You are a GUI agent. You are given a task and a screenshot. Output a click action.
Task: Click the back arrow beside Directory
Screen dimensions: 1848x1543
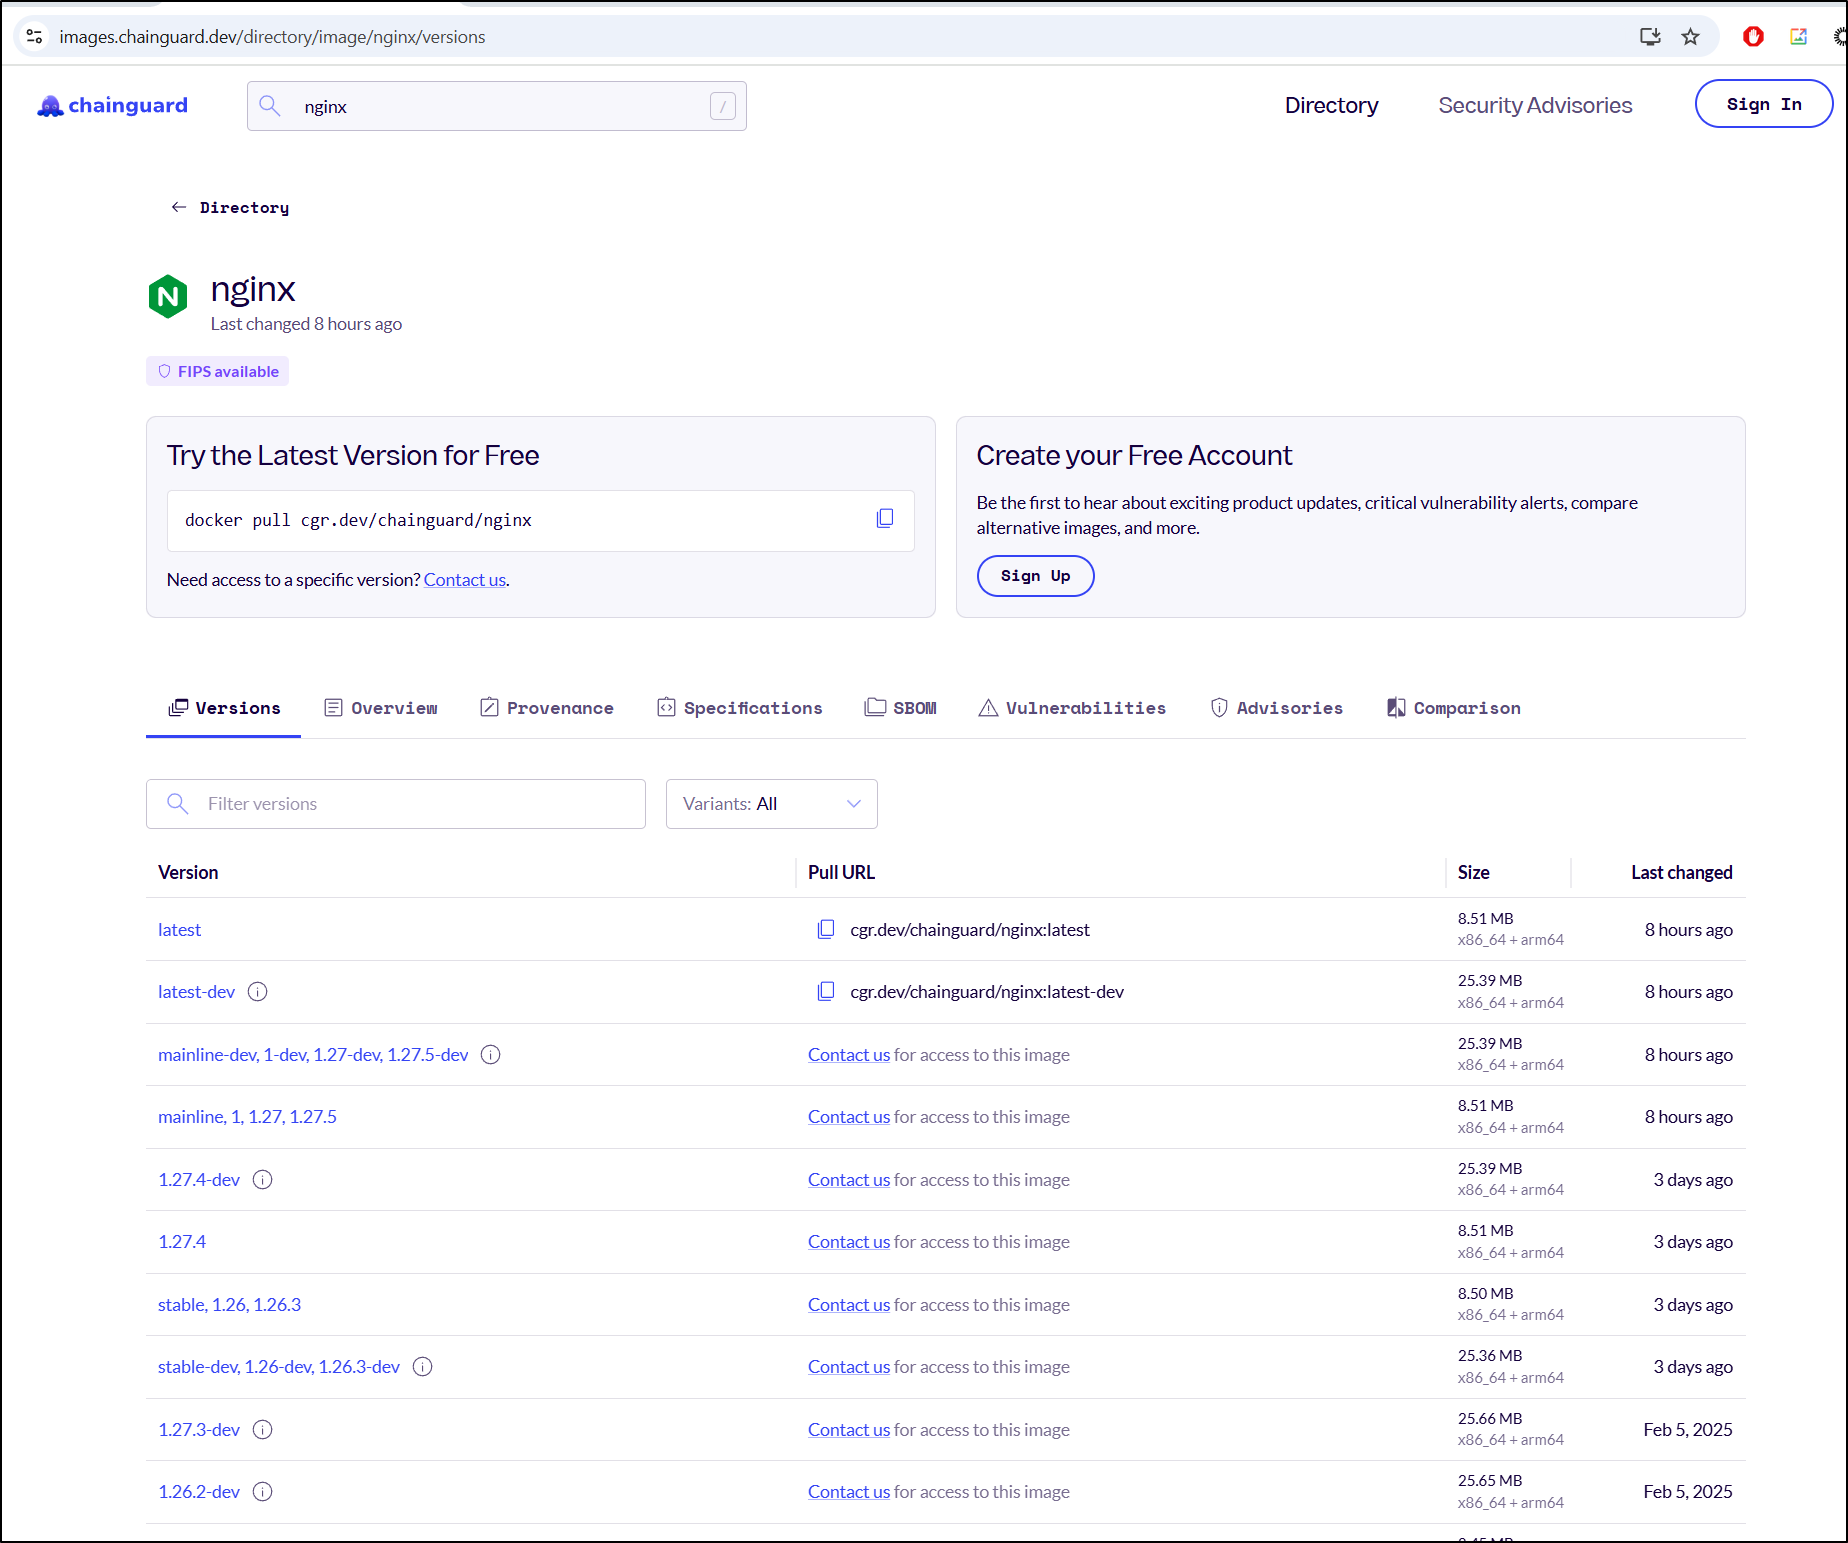click(x=179, y=207)
